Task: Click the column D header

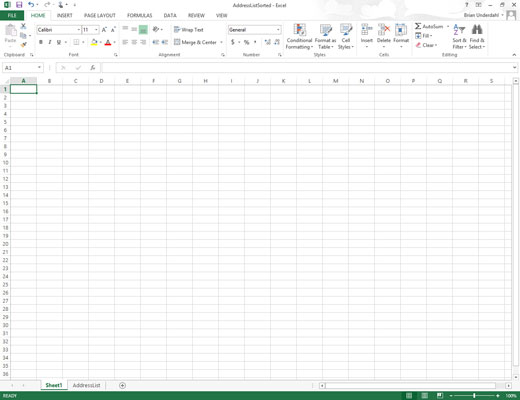Action: [x=101, y=81]
